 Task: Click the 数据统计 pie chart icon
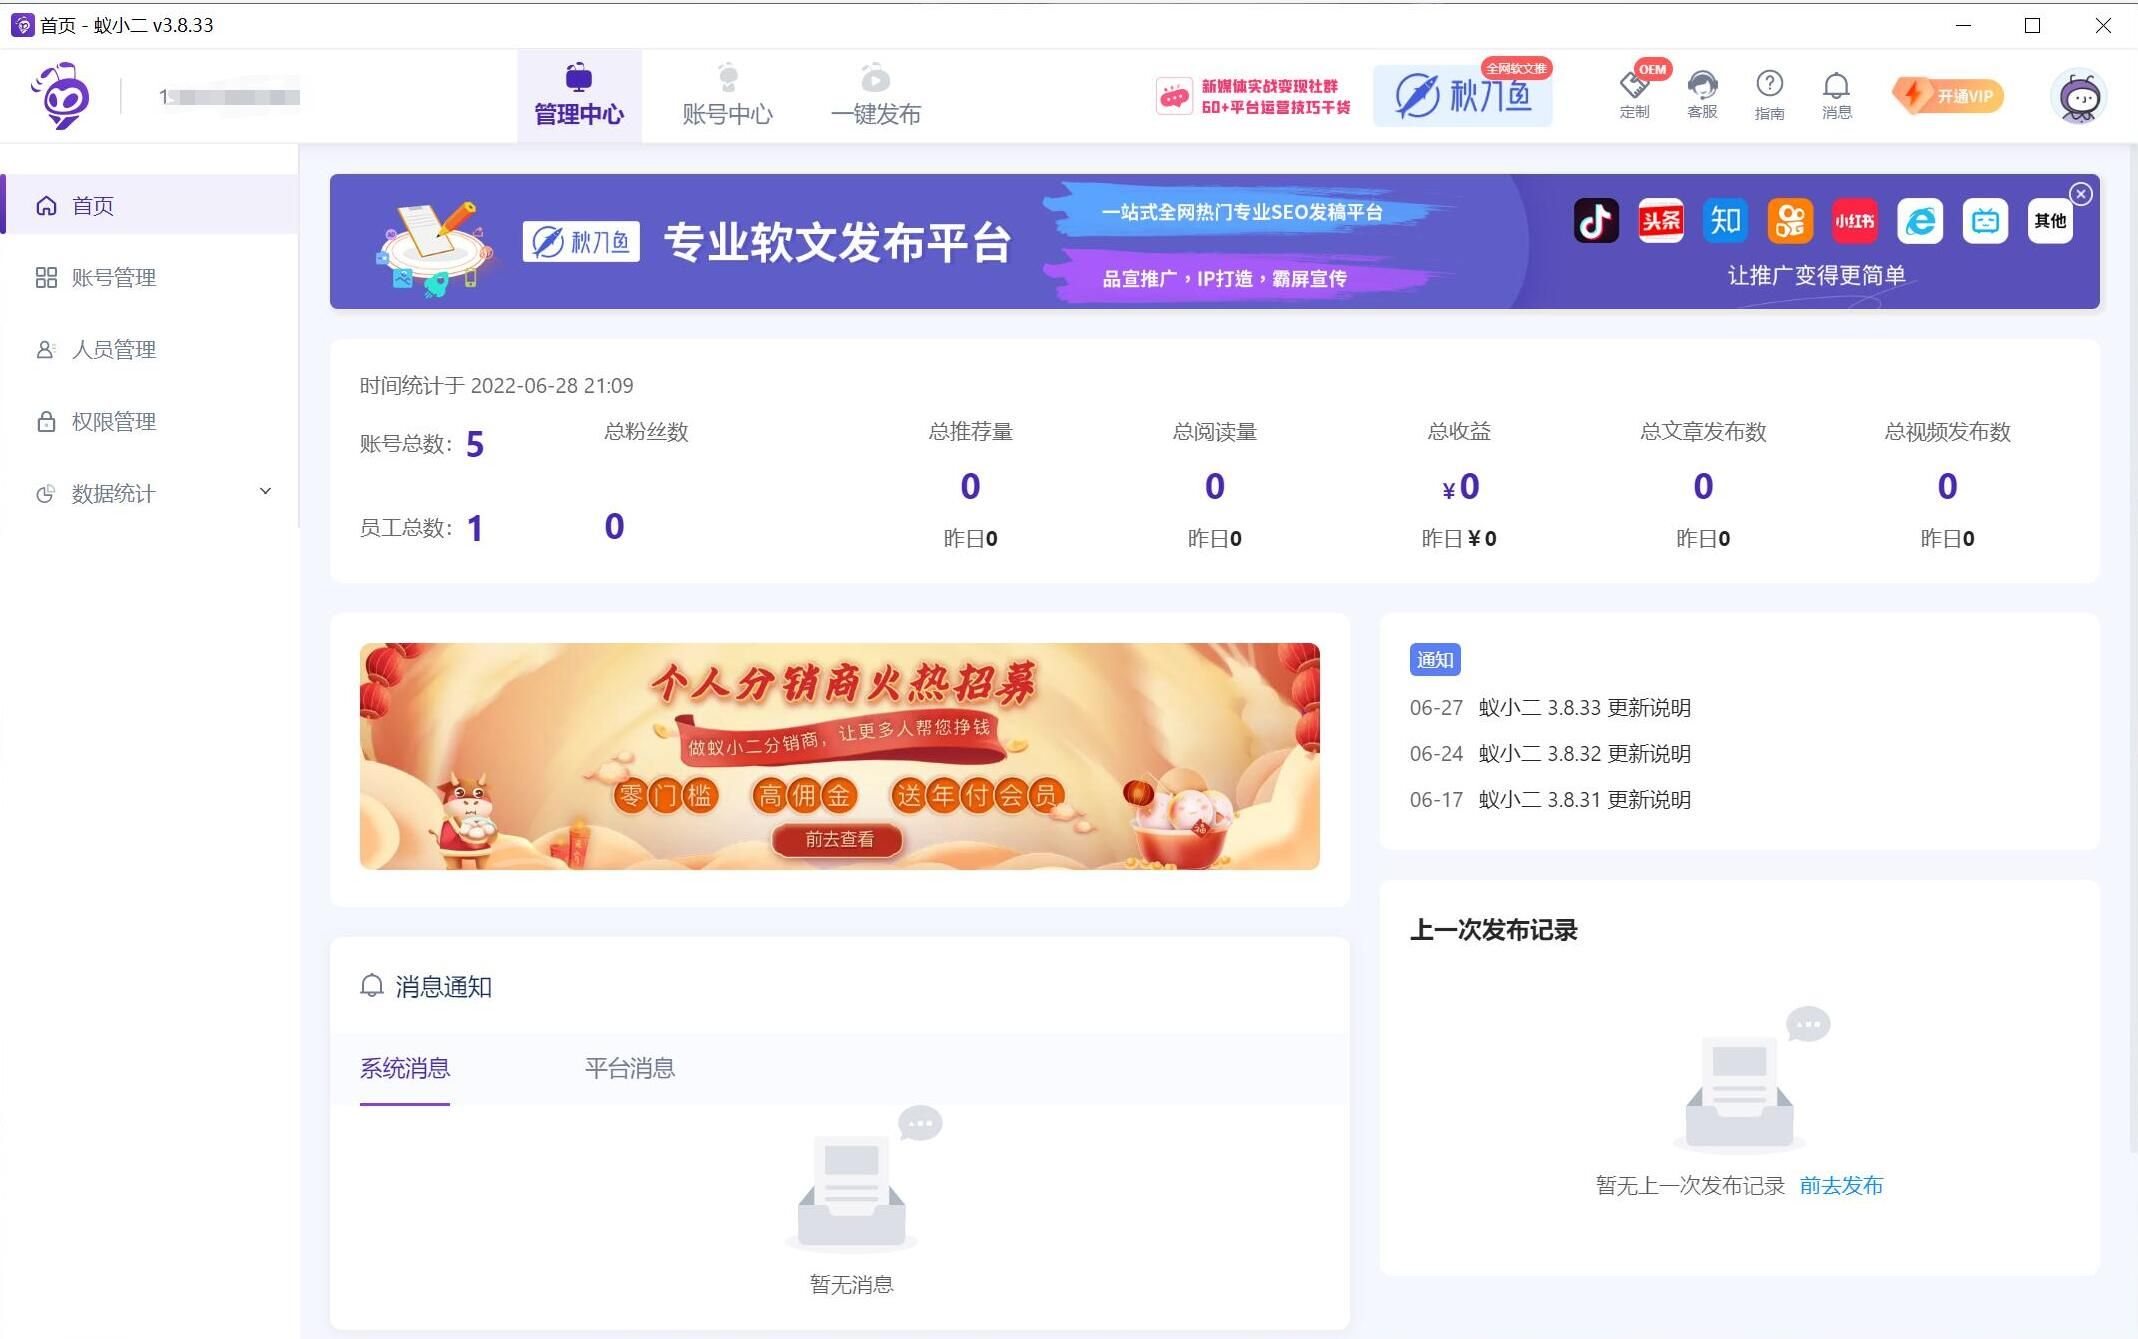(46, 493)
